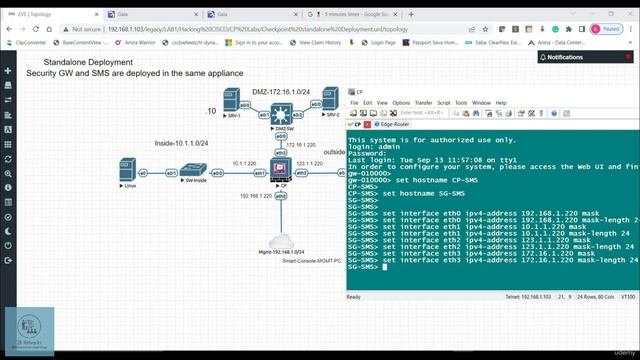Open the Extensions puzzle icon in Chrome
Screen dimensions: 640x360
pyautogui.click(x=569, y=29)
